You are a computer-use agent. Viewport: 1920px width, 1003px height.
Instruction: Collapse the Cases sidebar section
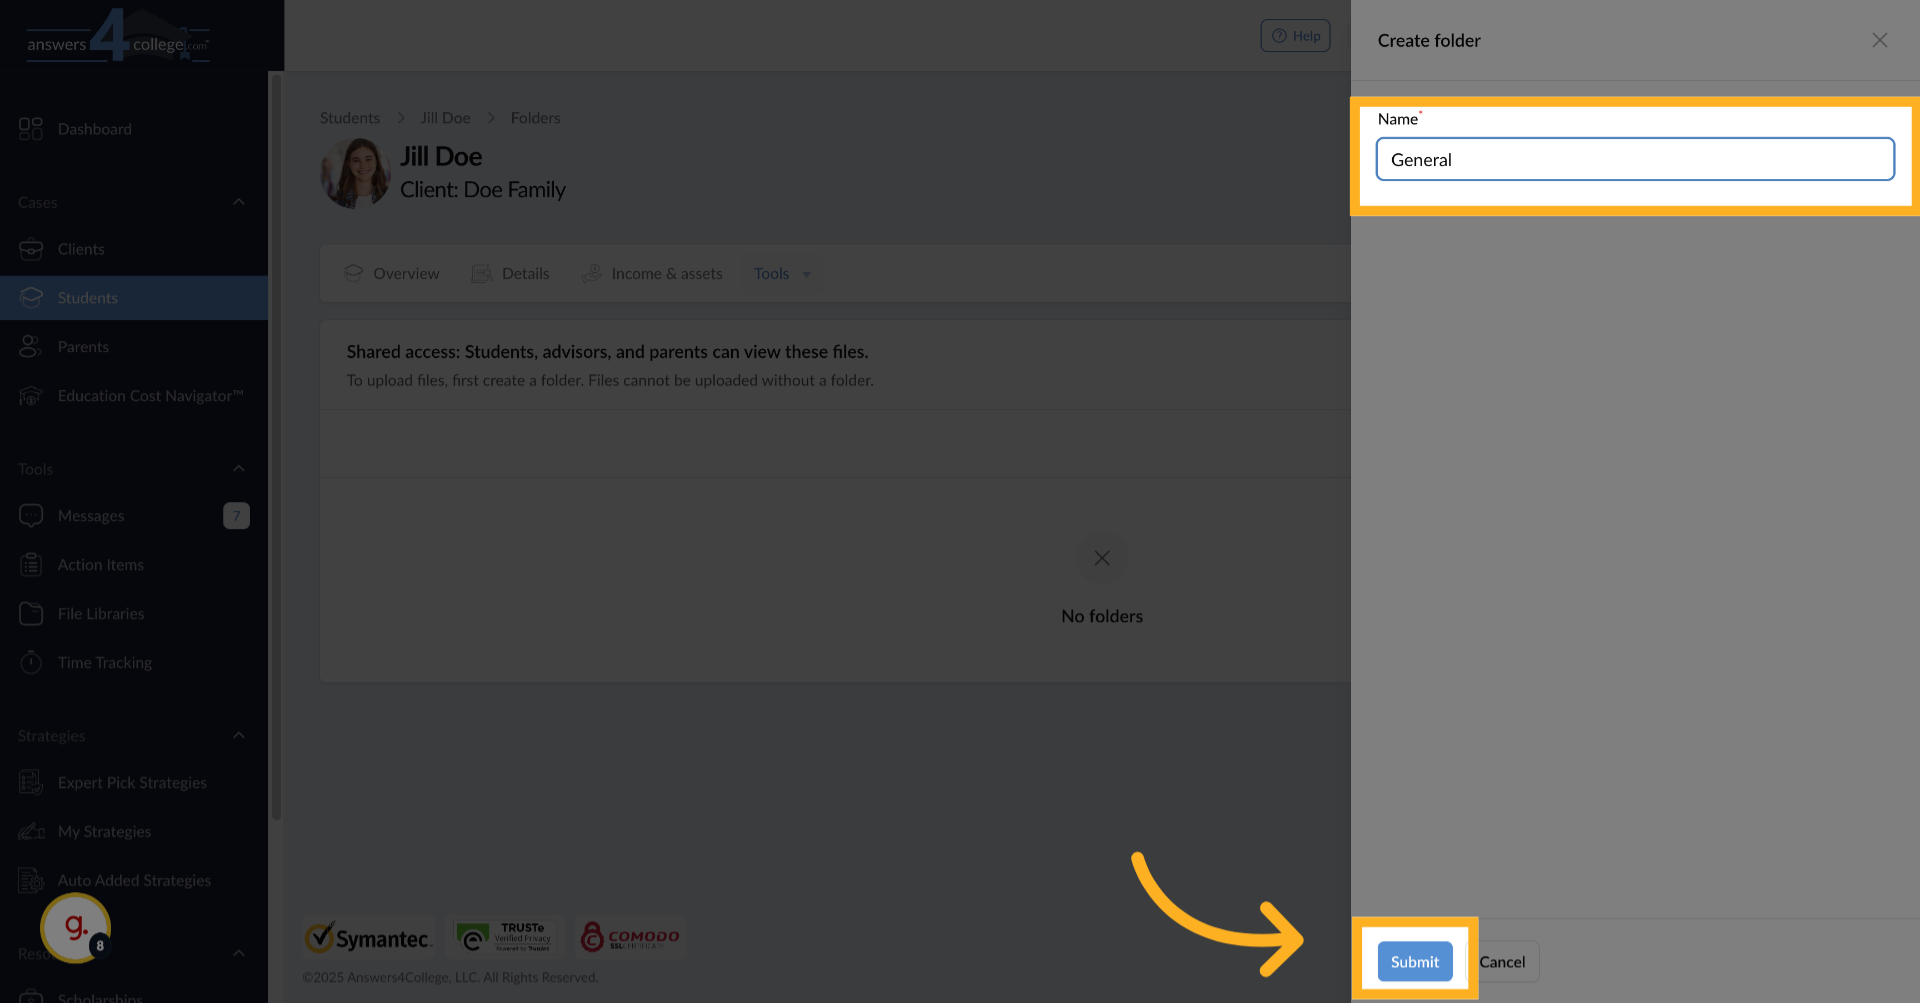(238, 202)
